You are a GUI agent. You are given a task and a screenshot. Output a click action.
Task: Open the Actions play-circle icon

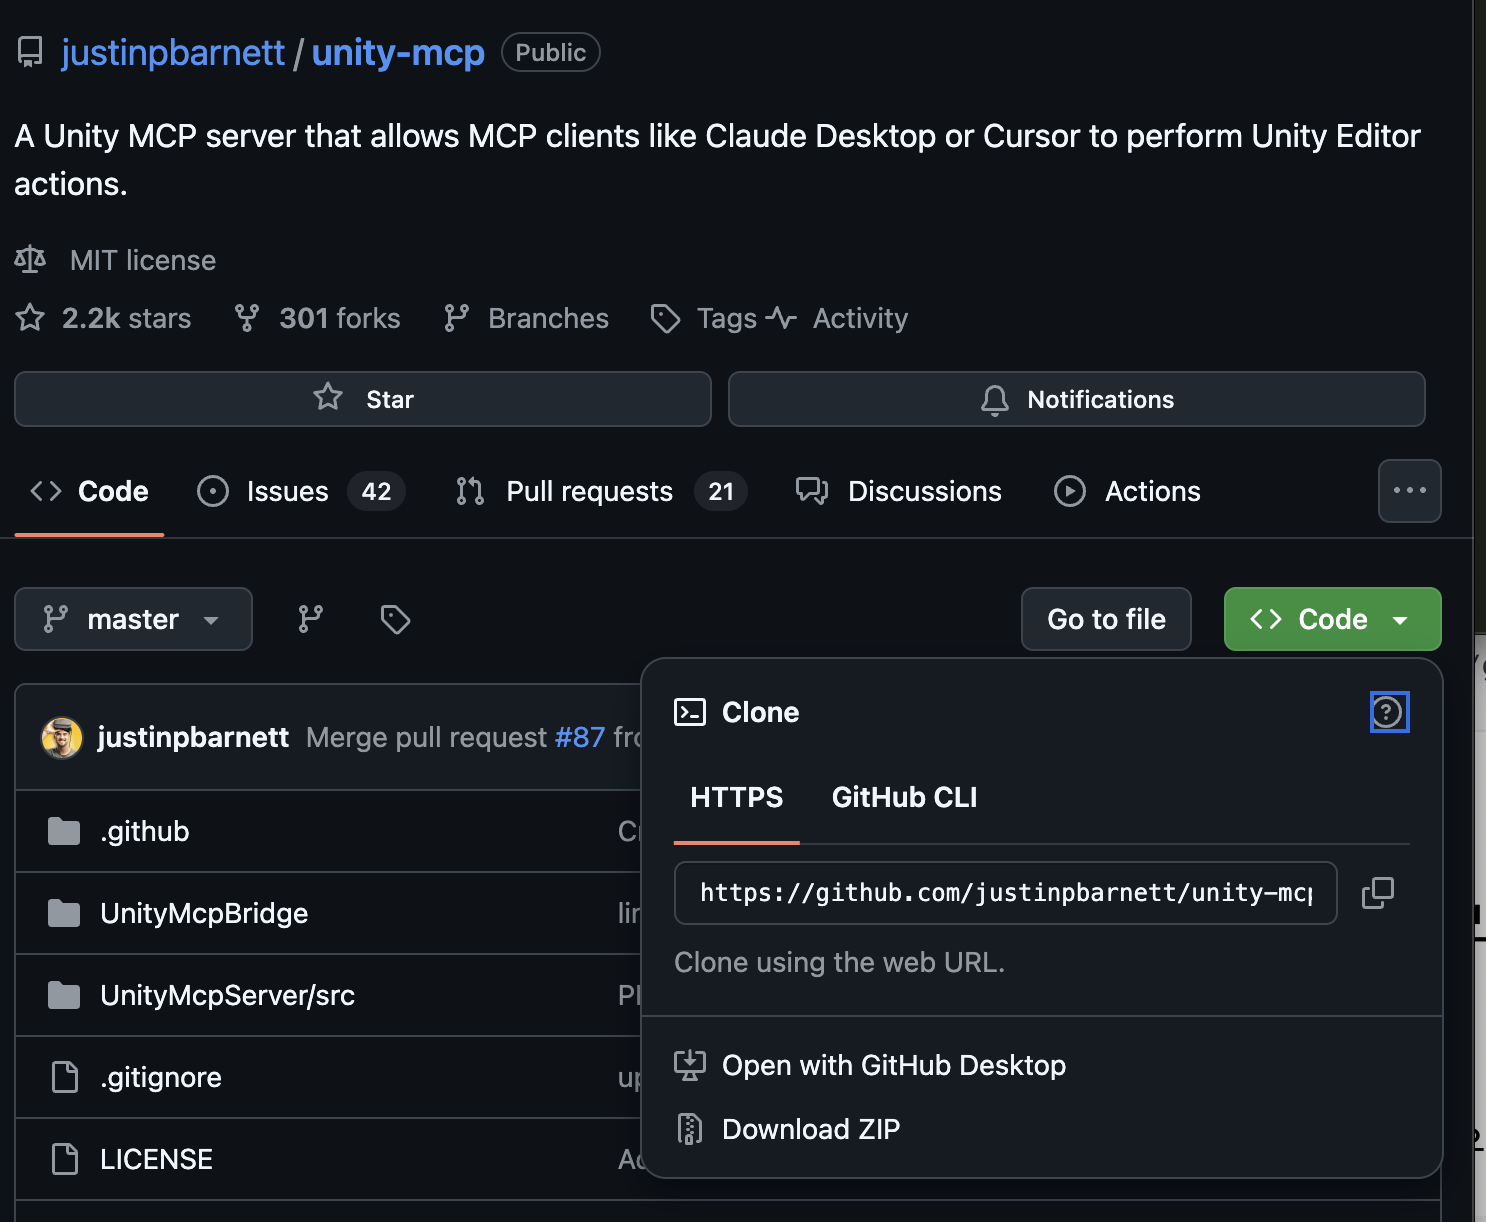click(1070, 491)
